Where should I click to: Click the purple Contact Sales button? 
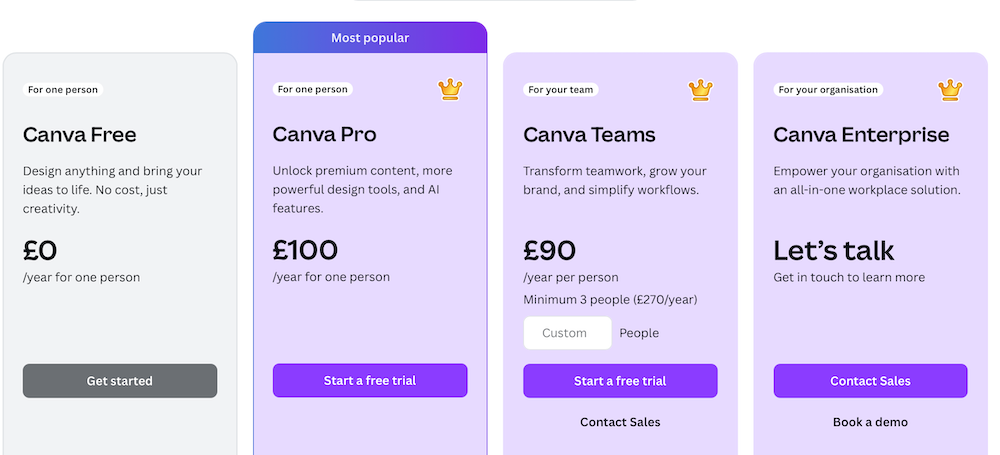tap(870, 381)
